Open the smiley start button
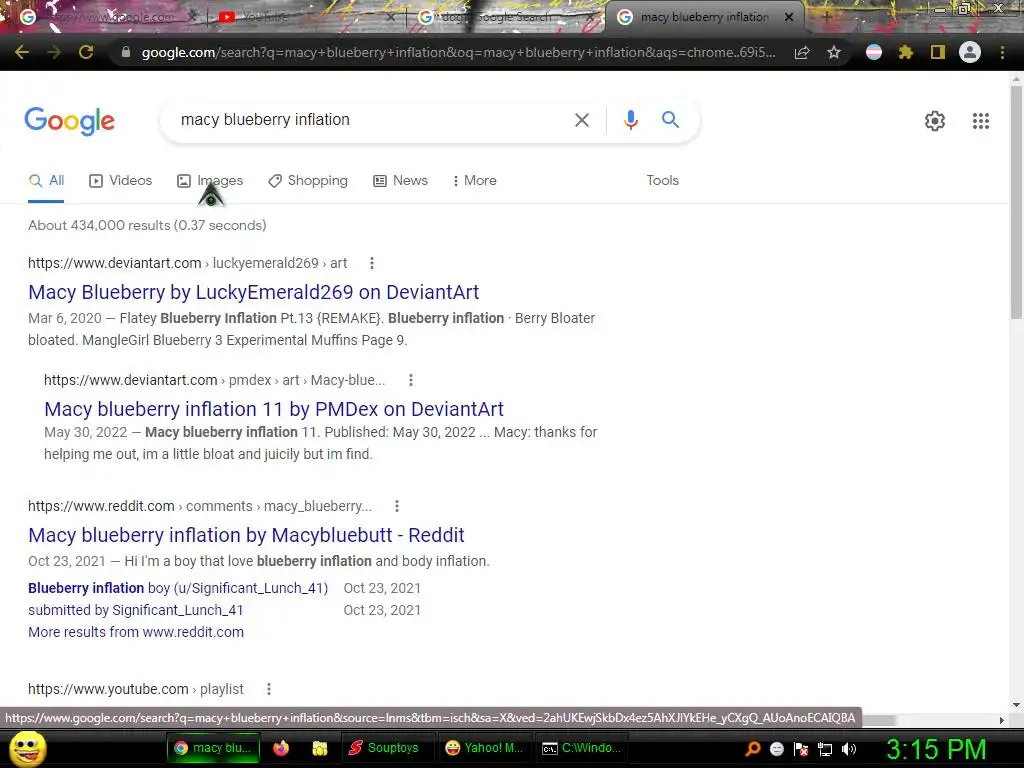The image size is (1024, 768). [x=27, y=748]
